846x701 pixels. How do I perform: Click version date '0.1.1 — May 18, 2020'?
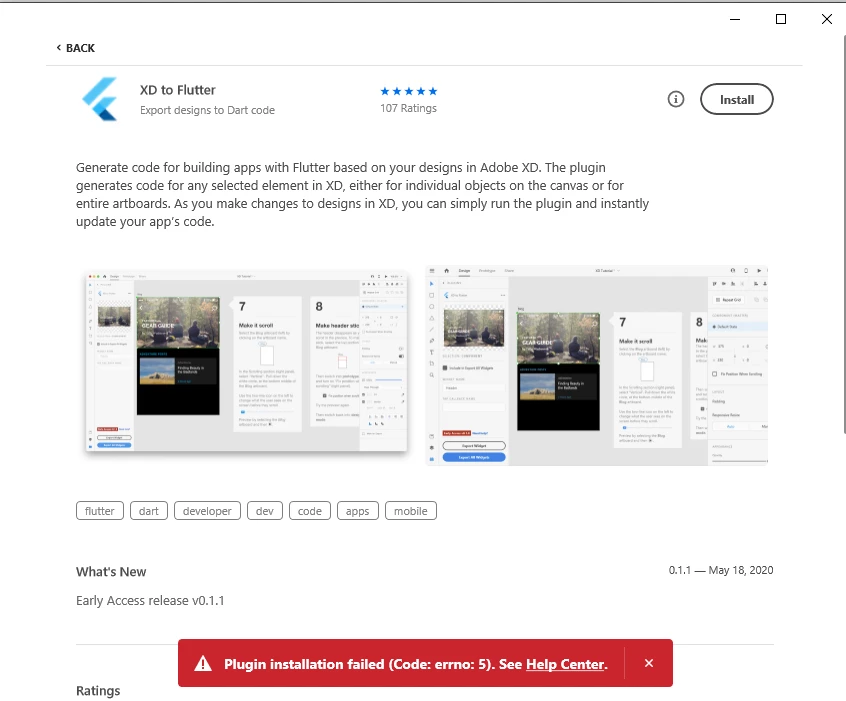tap(721, 570)
